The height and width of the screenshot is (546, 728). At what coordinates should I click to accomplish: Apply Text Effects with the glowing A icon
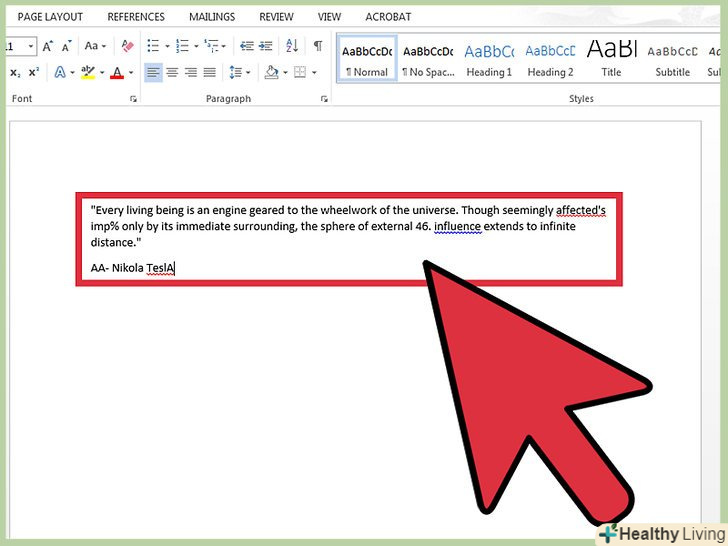pos(61,73)
